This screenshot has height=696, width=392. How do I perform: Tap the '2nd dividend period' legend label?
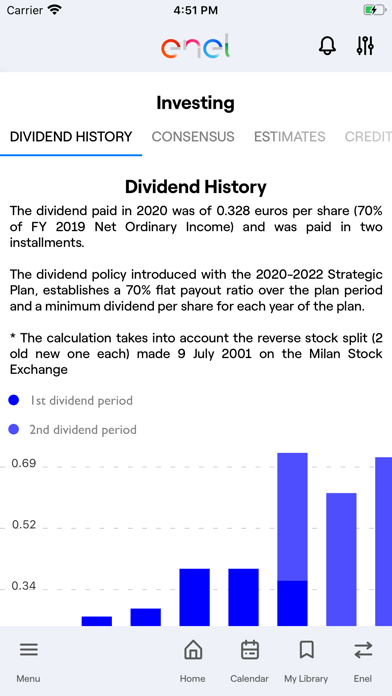point(83,430)
